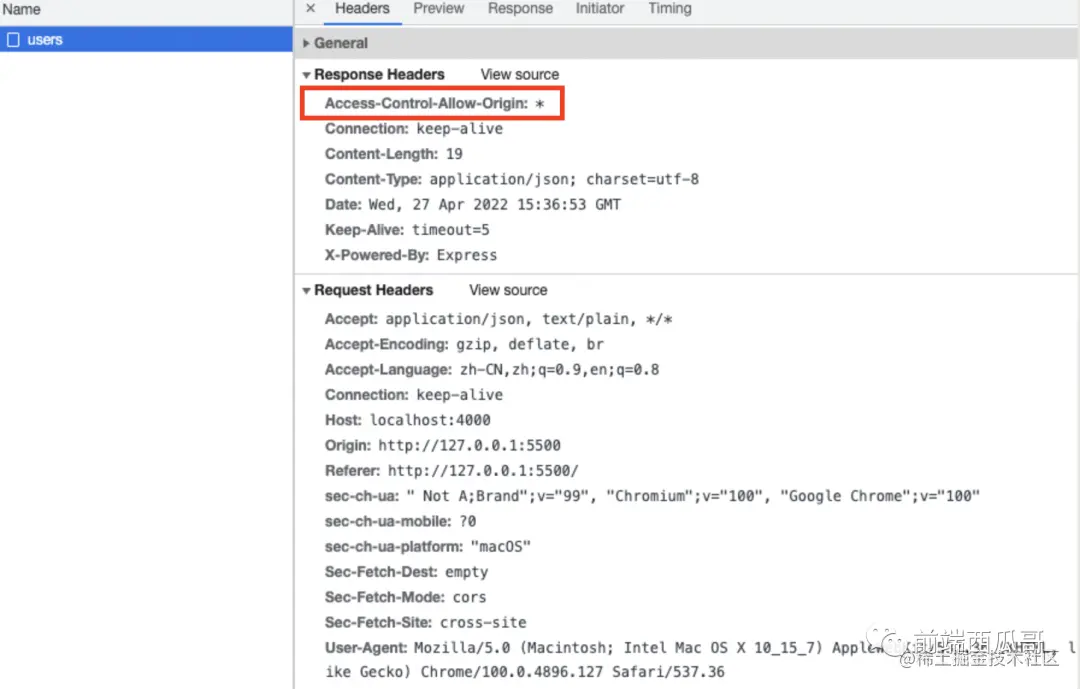
Task: Switch to the Headers tab
Action: (x=362, y=8)
